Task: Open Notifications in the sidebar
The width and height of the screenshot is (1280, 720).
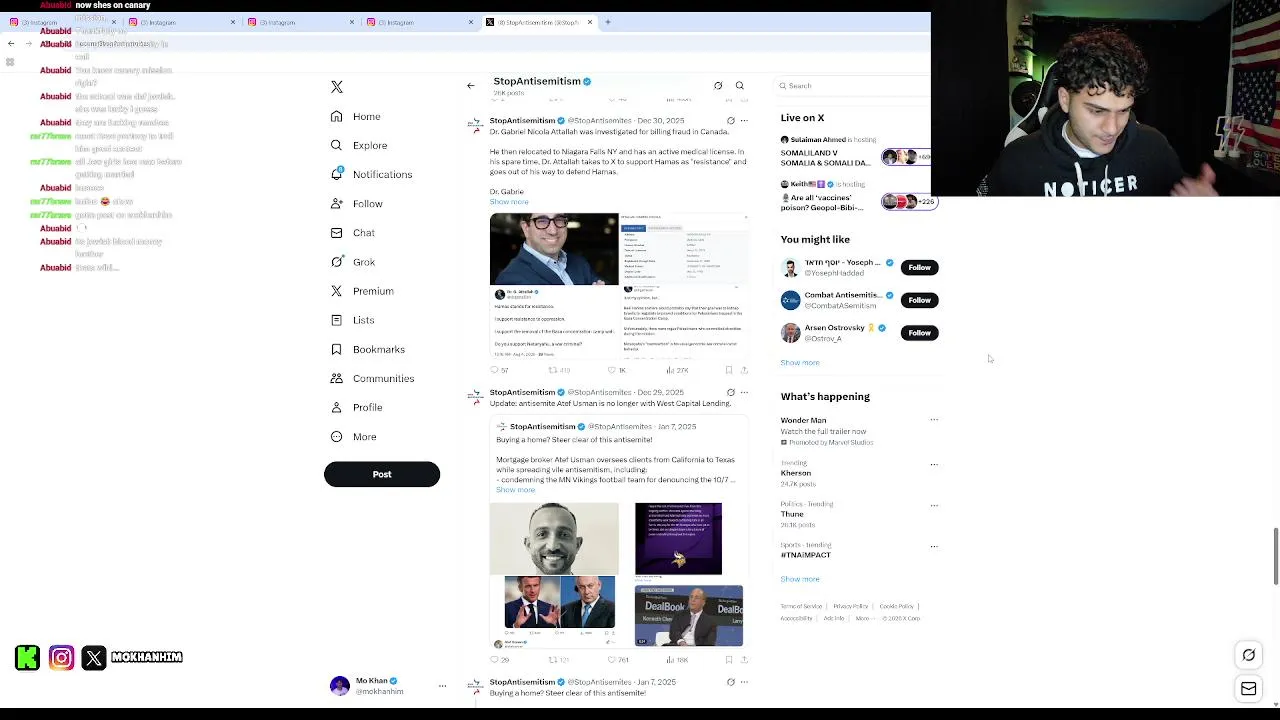Action: 371,175
